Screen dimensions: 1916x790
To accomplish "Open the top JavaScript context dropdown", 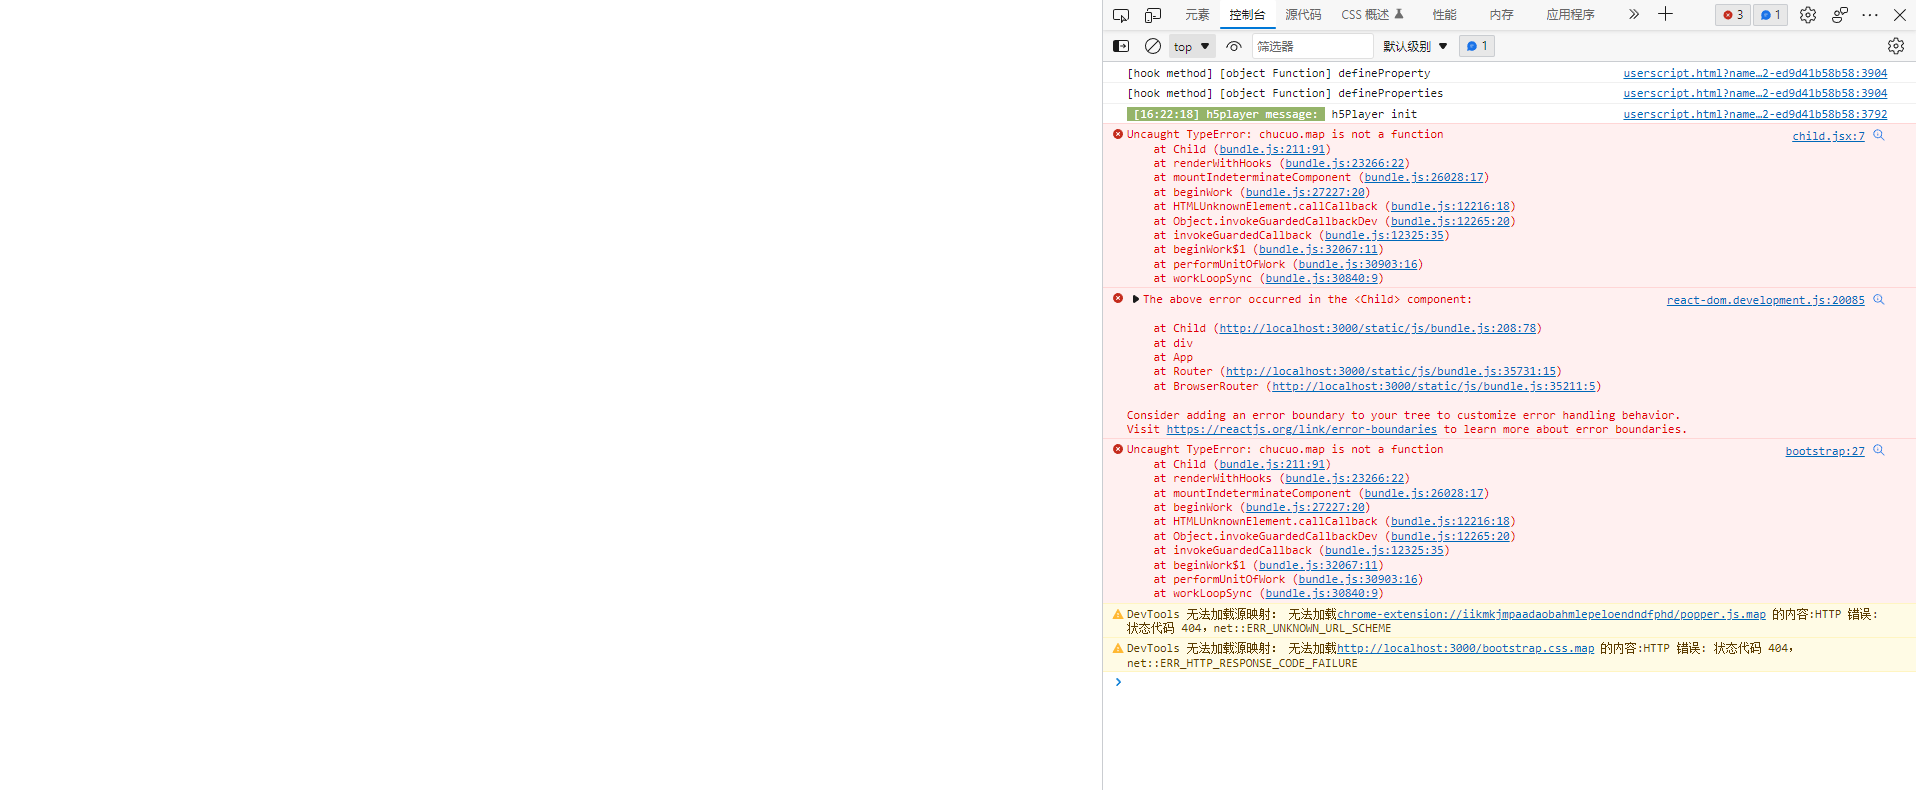I will pos(1192,46).
